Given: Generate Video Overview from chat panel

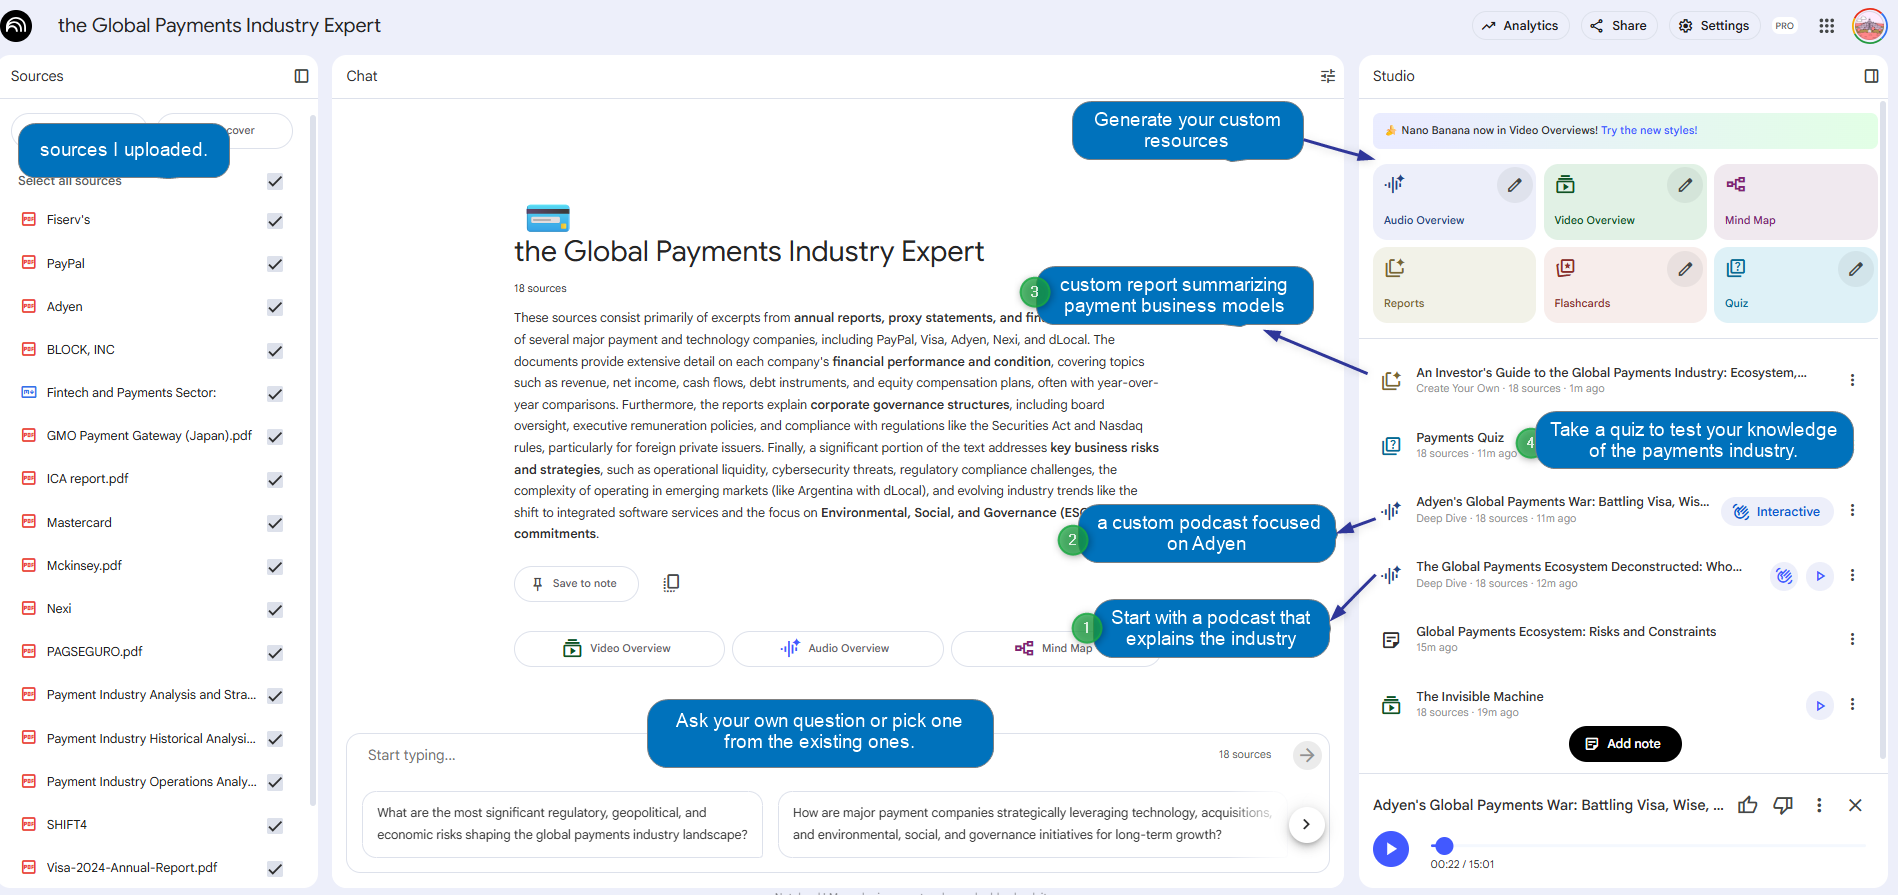Looking at the screenshot, I should 618,648.
